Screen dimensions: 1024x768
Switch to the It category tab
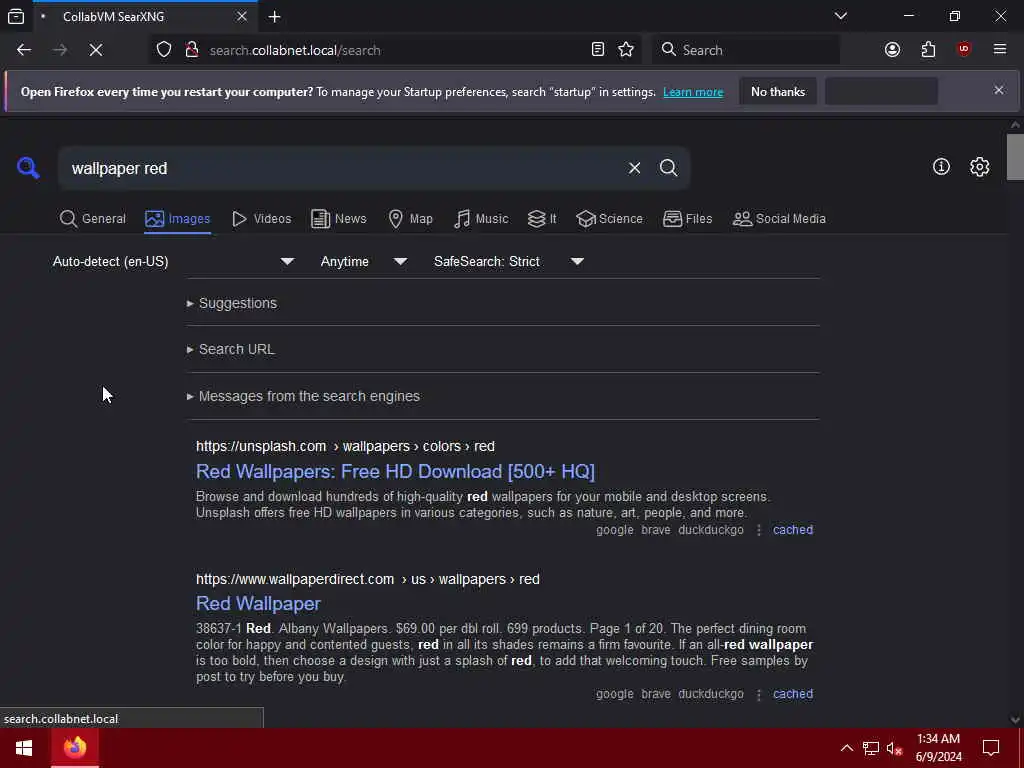542,219
